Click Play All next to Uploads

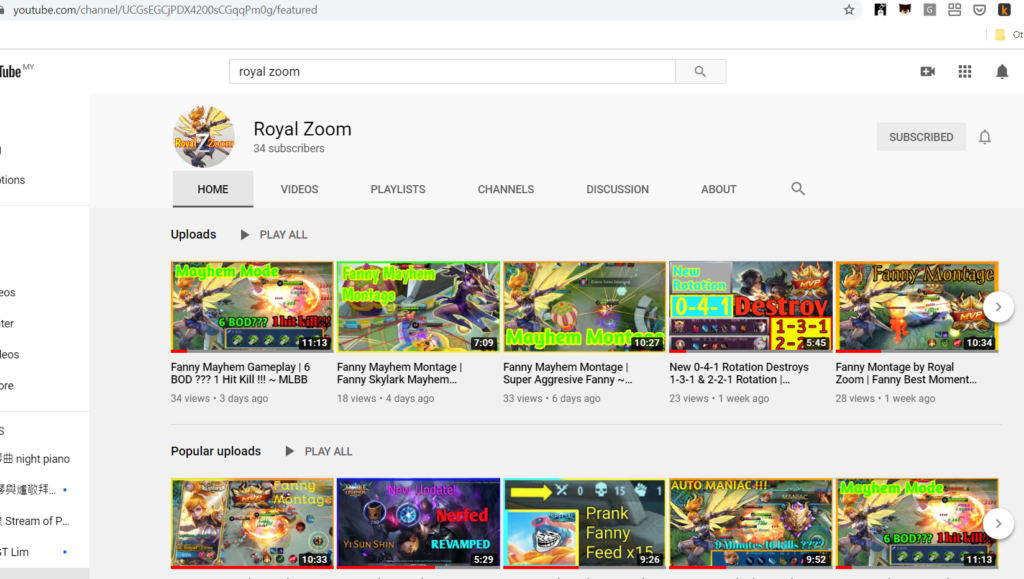pyautogui.click(x=283, y=234)
